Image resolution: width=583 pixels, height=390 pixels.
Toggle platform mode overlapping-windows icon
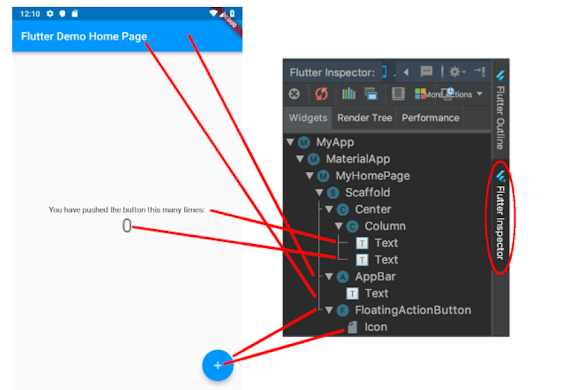(x=371, y=94)
